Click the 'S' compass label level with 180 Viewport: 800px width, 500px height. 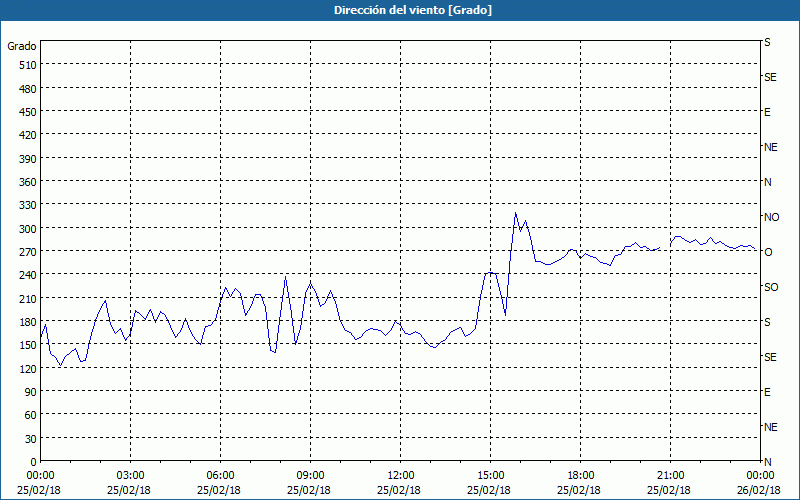tap(767, 322)
